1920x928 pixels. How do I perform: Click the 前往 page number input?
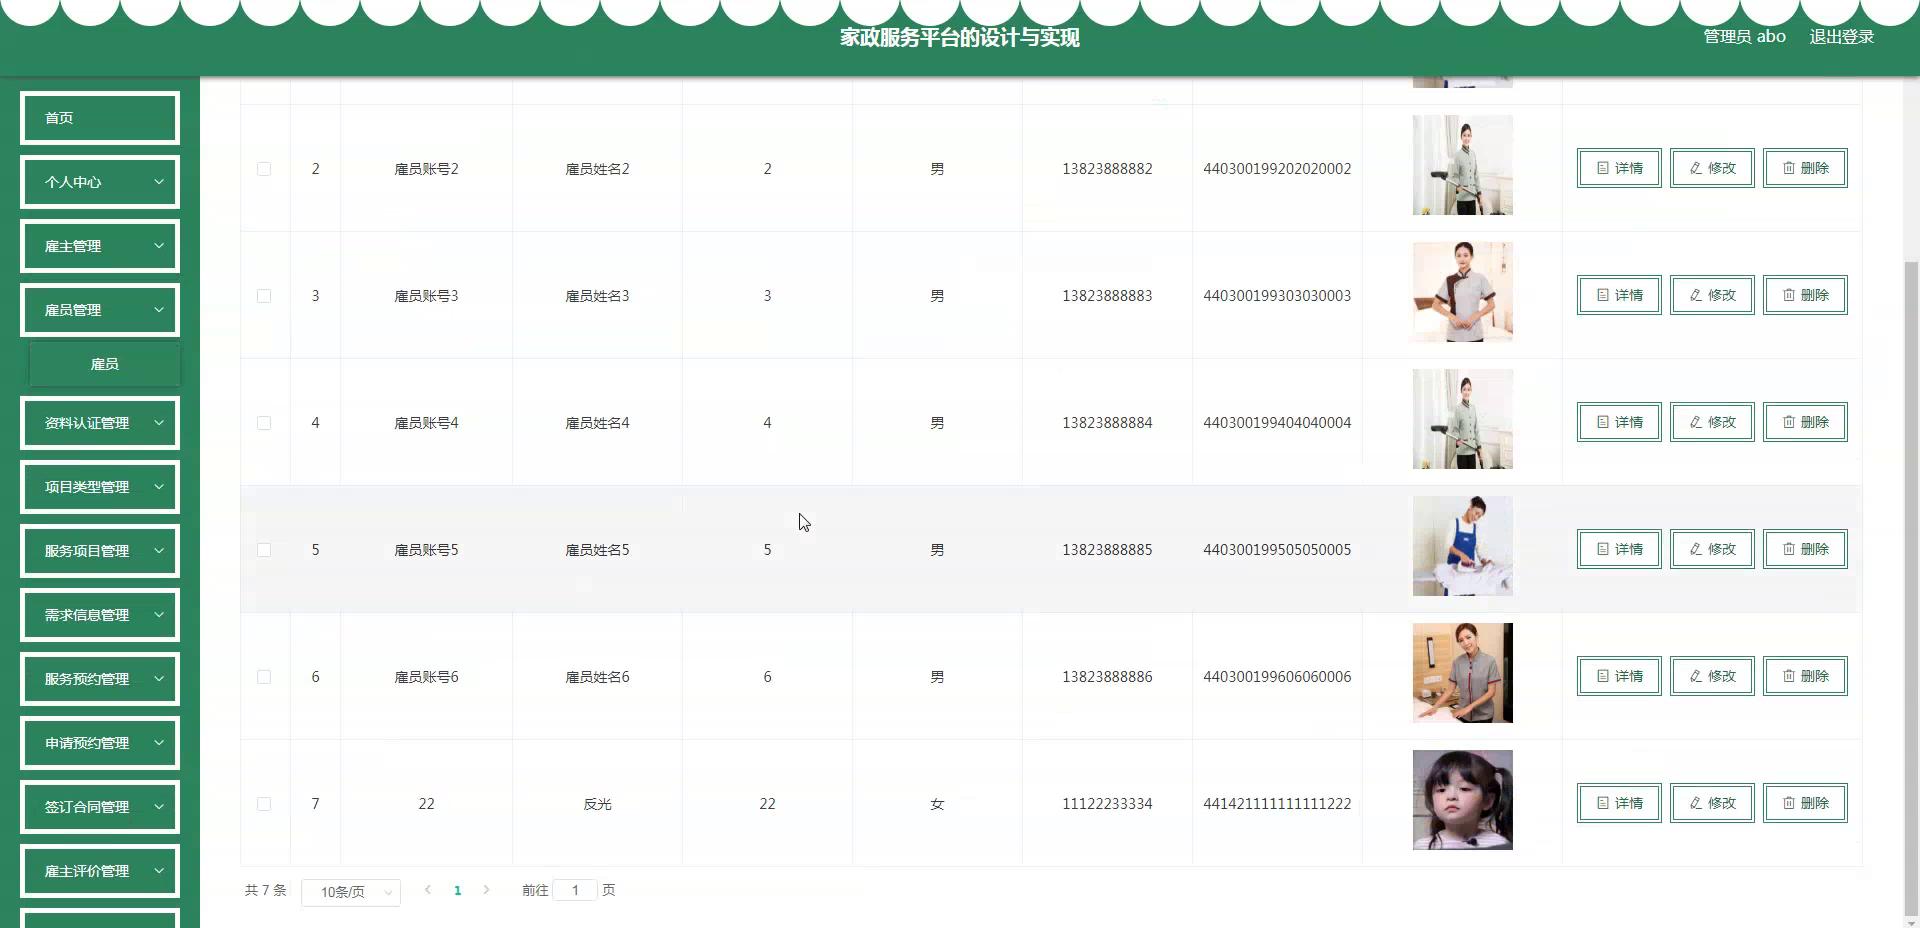click(x=575, y=890)
